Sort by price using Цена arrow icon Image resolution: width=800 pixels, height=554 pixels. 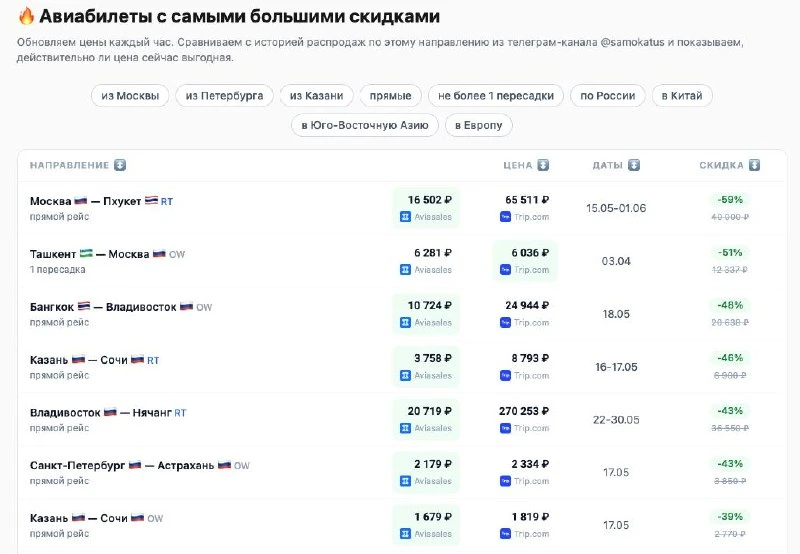[543, 165]
